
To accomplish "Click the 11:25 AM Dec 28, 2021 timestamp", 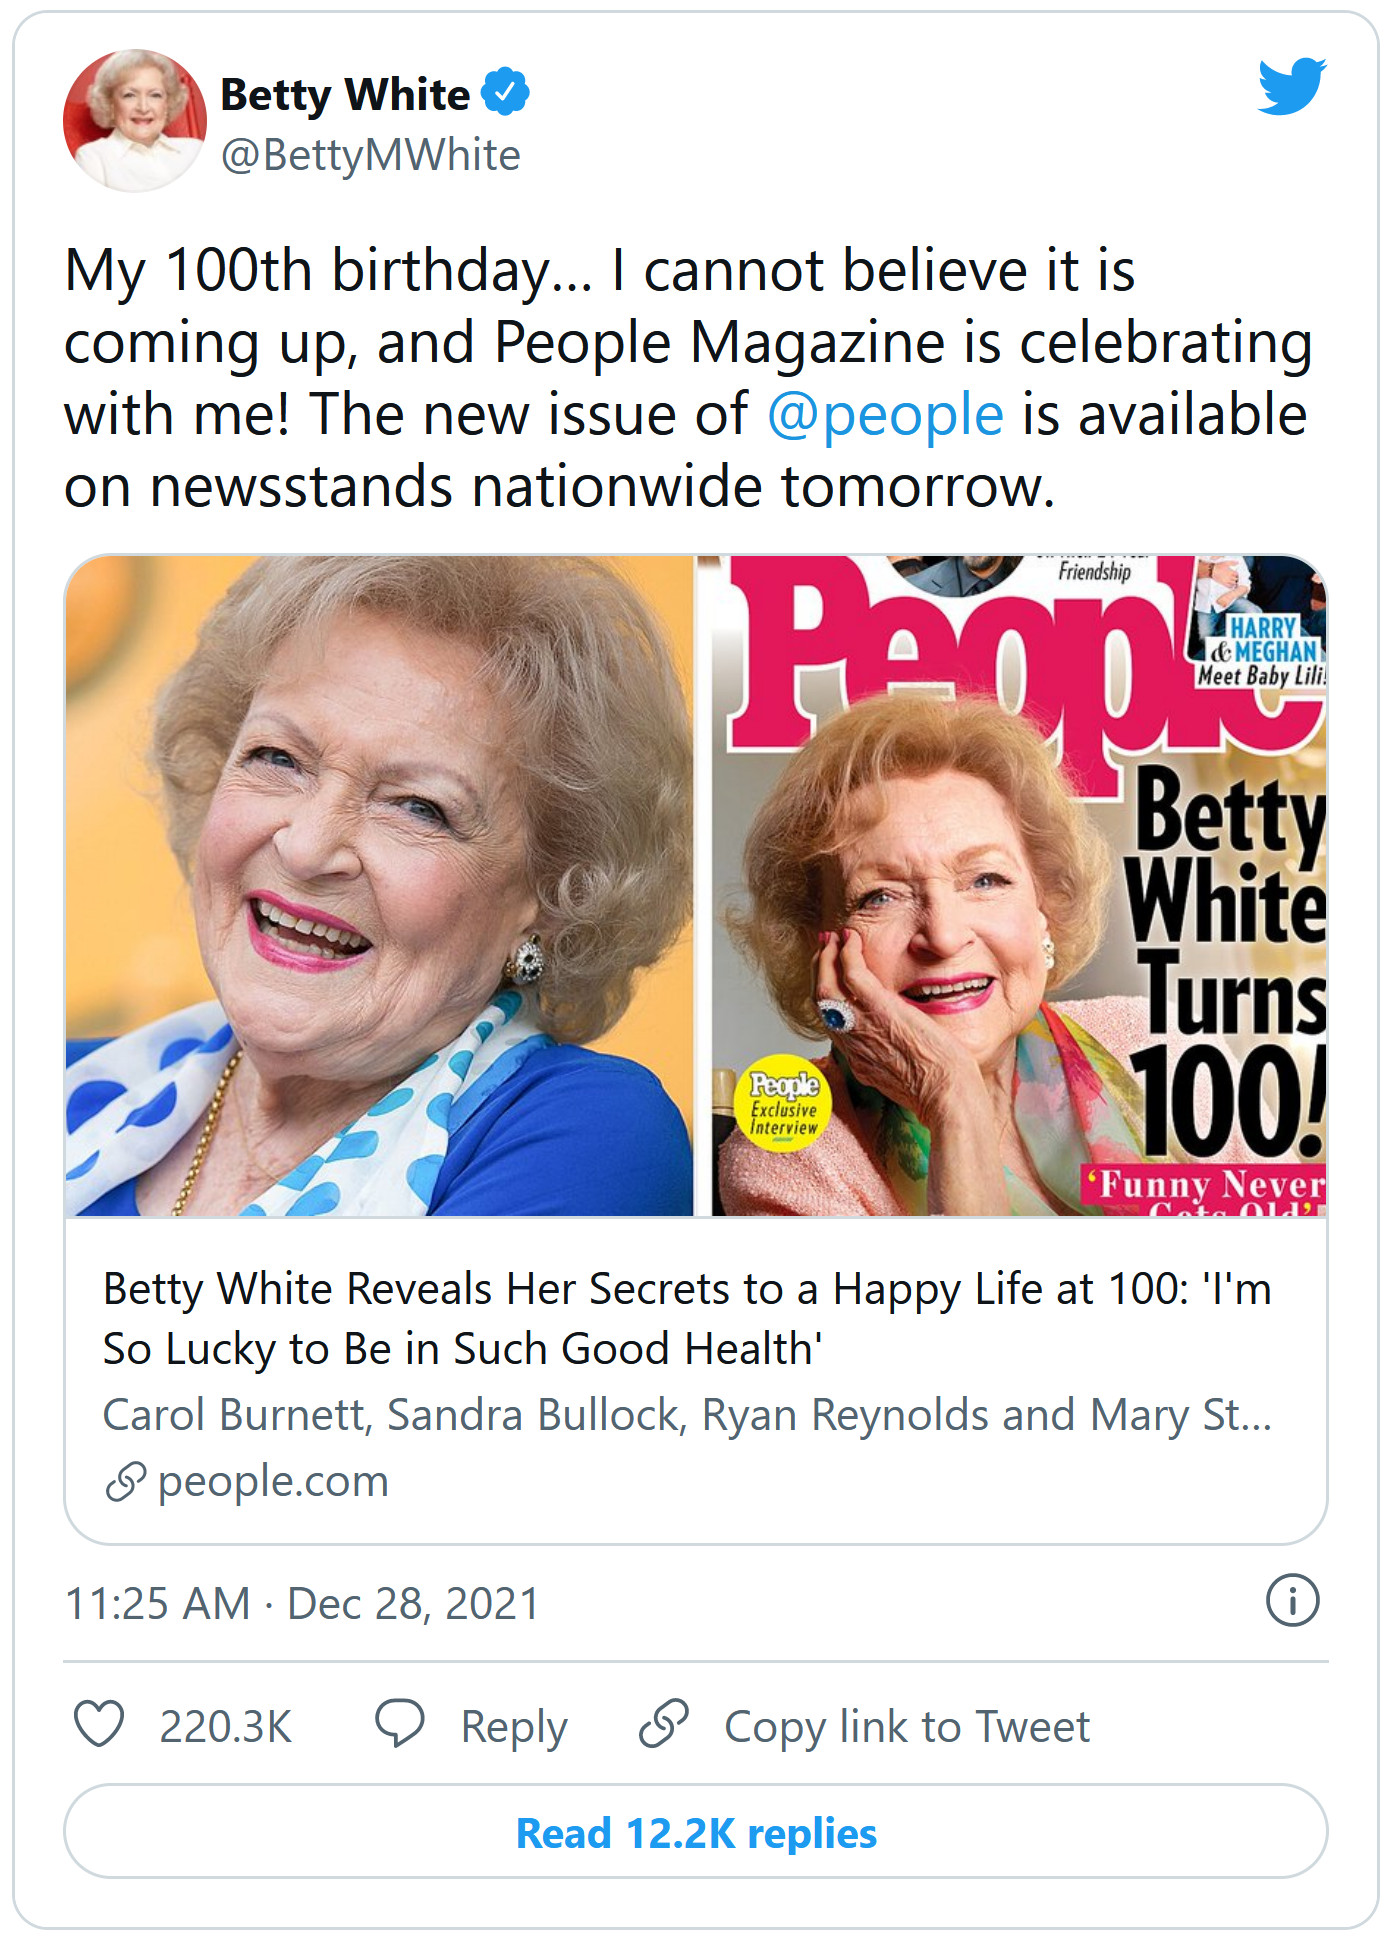I will [x=302, y=1603].
